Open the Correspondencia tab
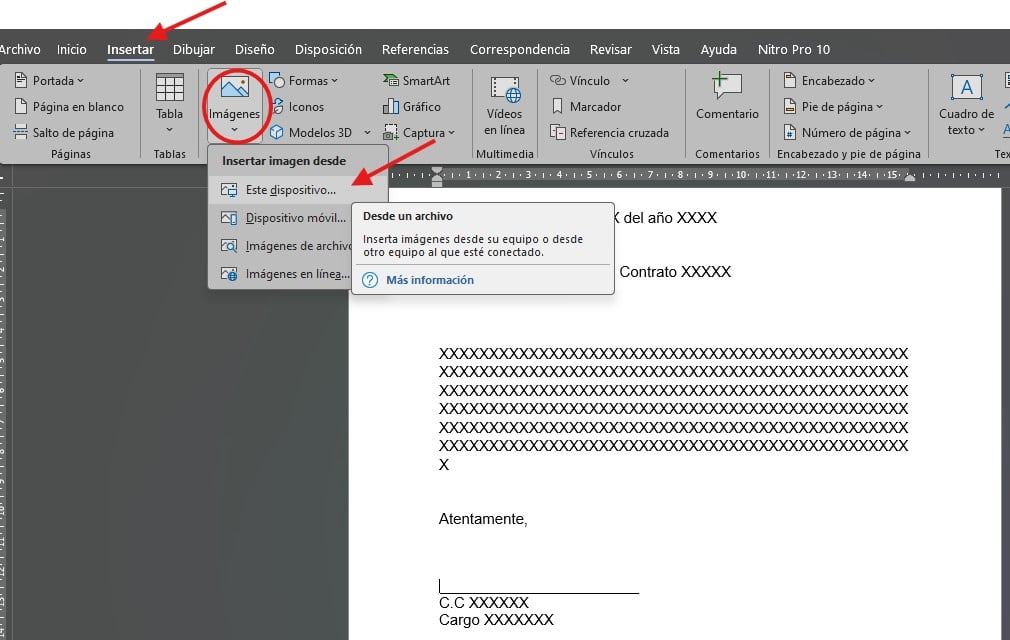This screenshot has width=1010, height=640. coord(520,50)
